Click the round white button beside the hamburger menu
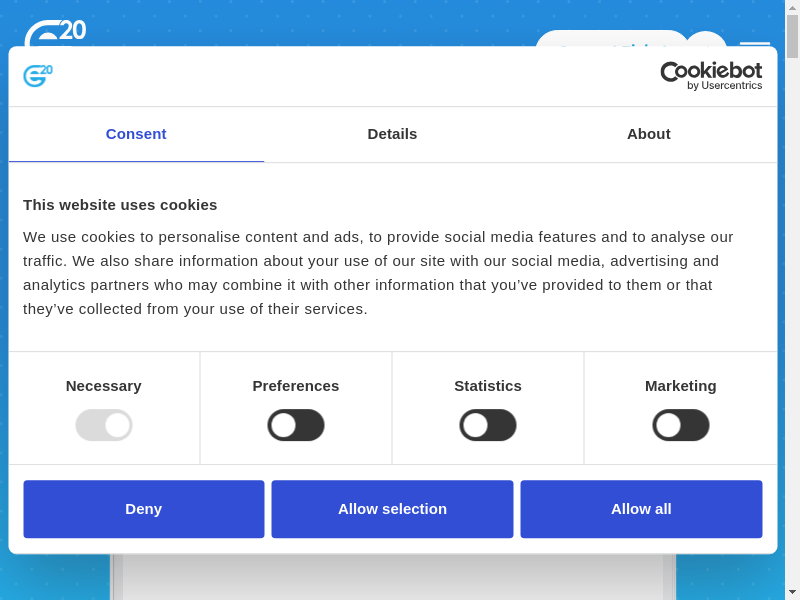 coord(706,40)
